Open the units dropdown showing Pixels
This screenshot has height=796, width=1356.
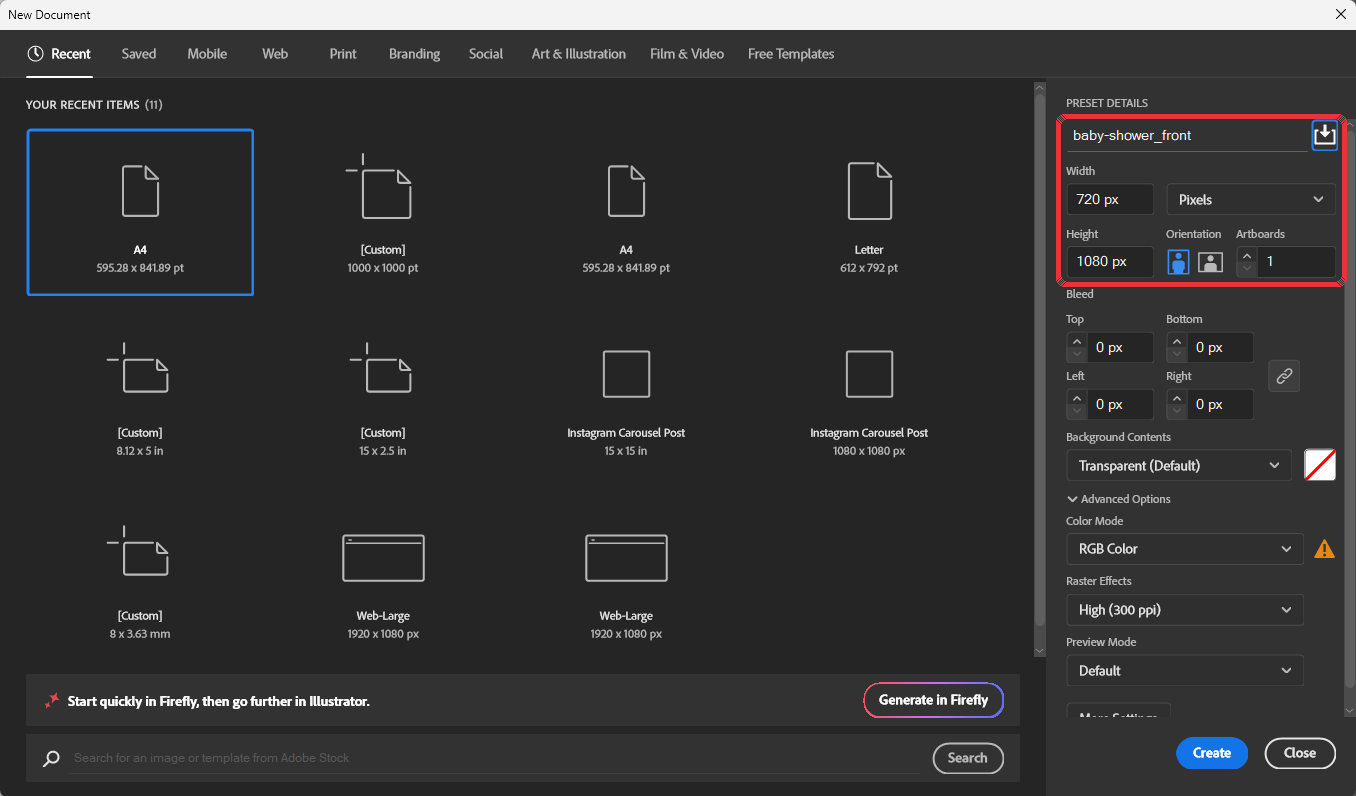pyautogui.click(x=1251, y=199)
